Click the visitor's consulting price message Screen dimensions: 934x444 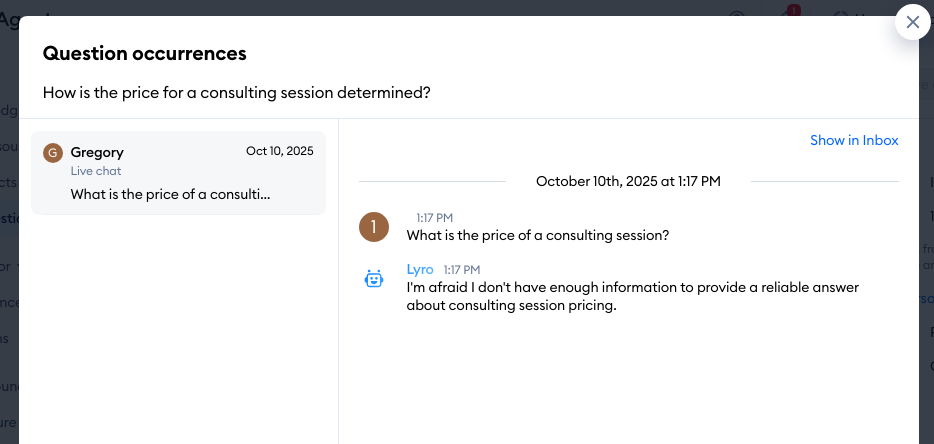click(x=537, y=236)
